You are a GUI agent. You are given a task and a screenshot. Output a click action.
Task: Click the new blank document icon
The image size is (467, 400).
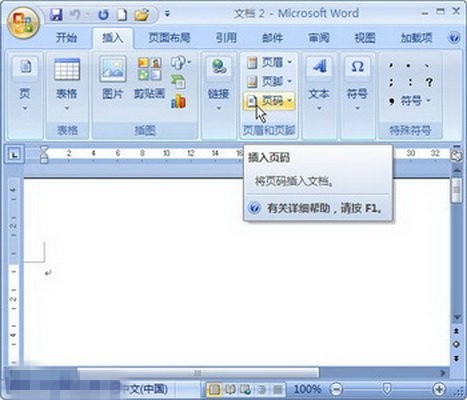point(122,15)
